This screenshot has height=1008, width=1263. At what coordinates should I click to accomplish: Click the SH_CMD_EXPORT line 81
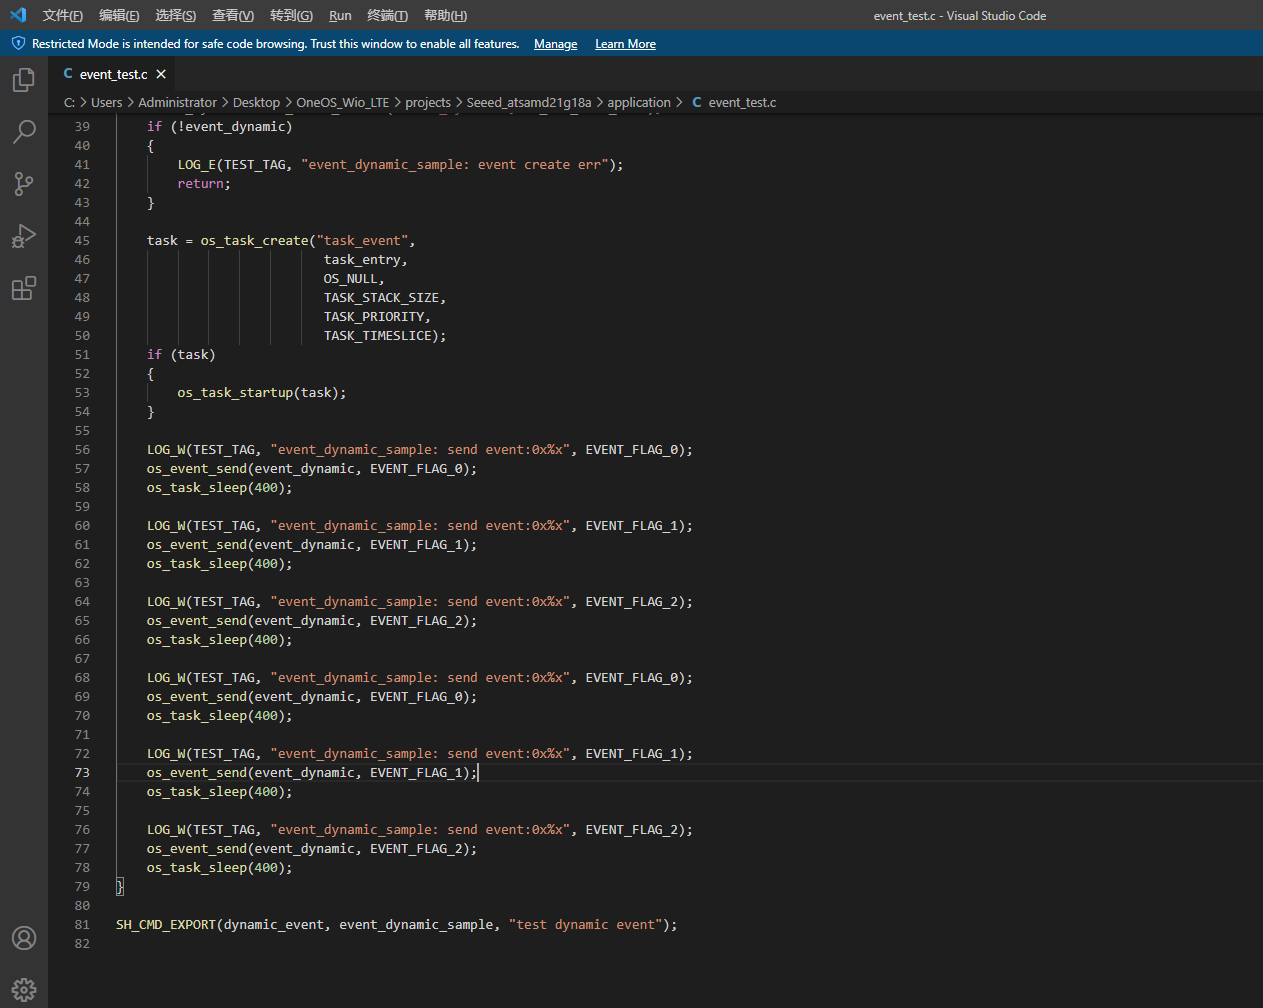[397, 925]
